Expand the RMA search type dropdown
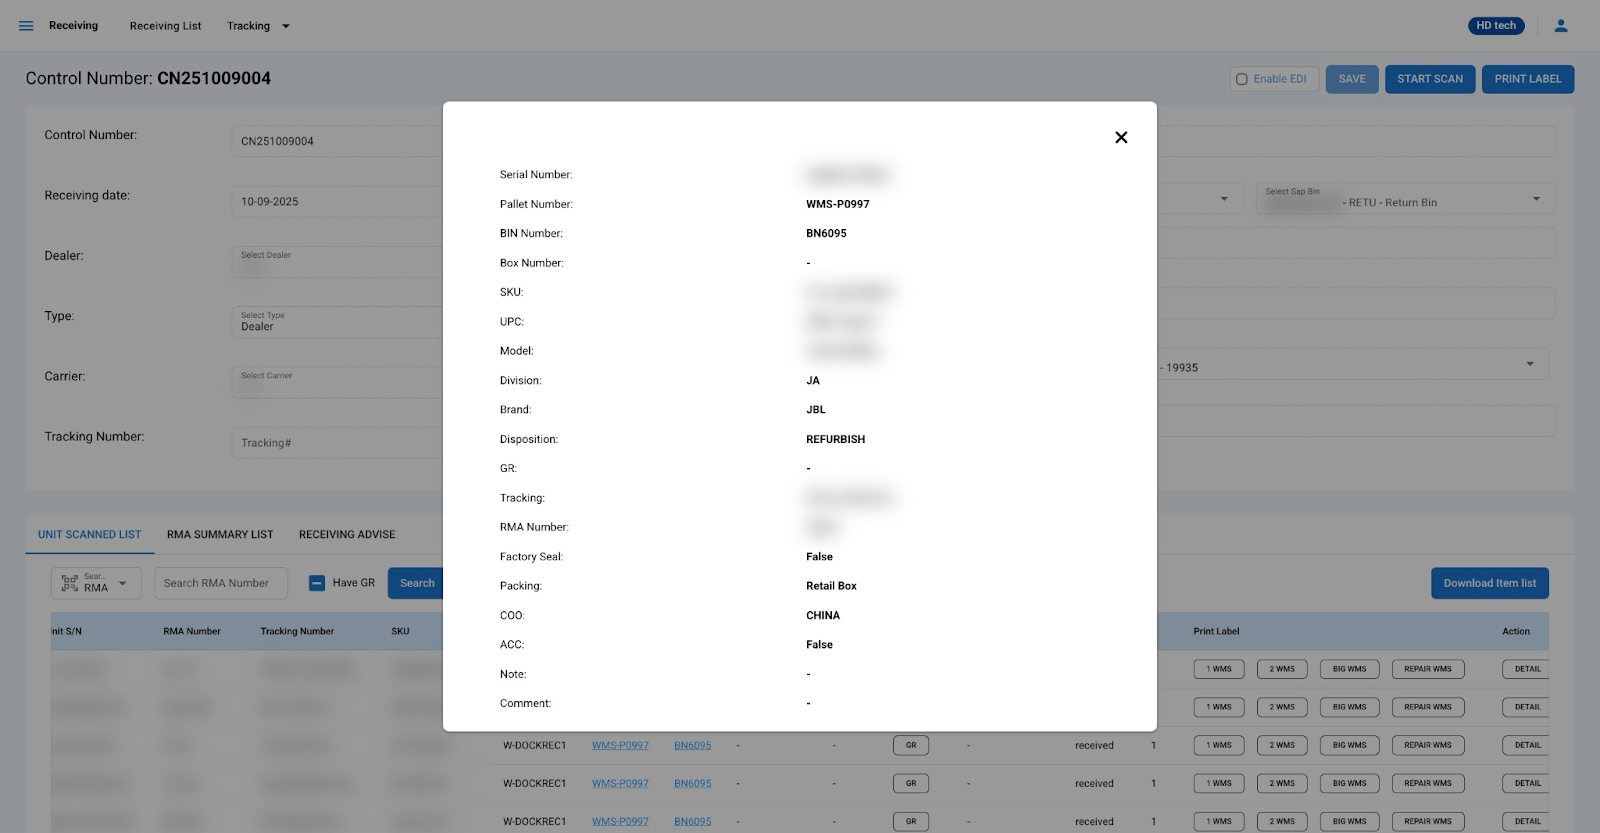Image resolution: width=1600 pixels, height=833 pixels. [123, 583]
